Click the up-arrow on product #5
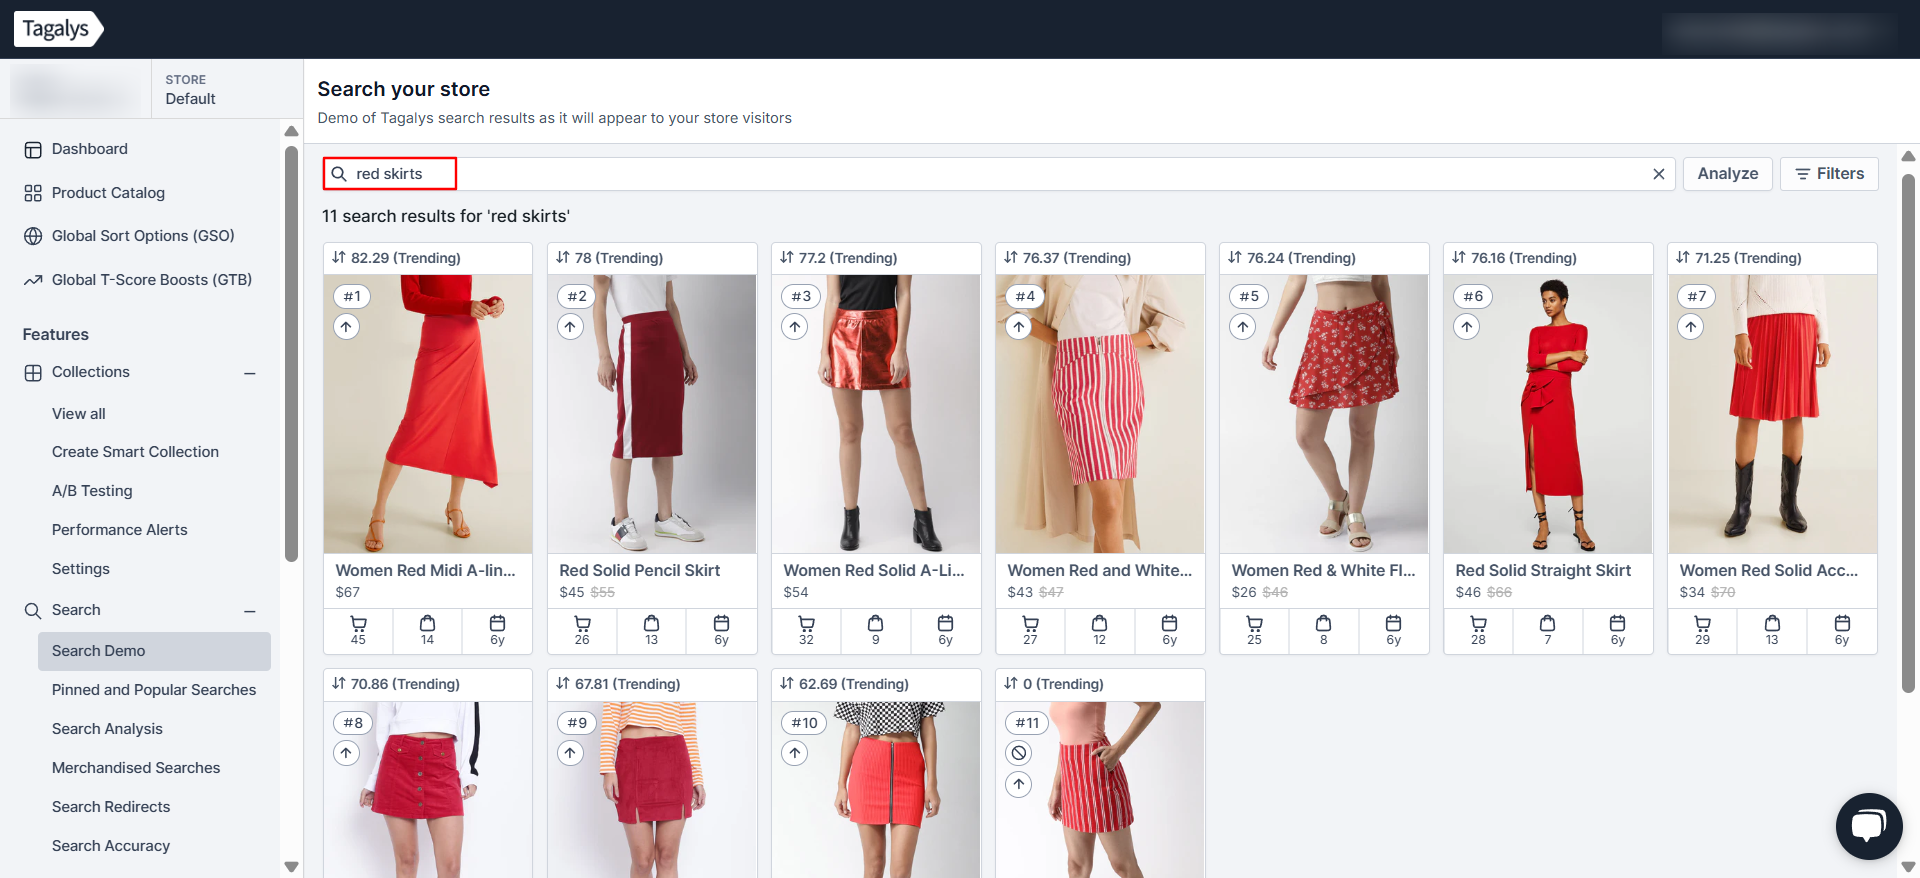The width and height of the screenshot is (1920, 878). click(x=1242, y=327)
